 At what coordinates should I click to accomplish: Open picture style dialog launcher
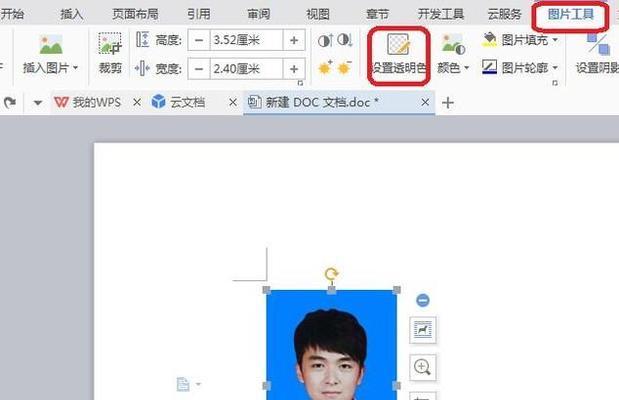(x=555, y=83)
